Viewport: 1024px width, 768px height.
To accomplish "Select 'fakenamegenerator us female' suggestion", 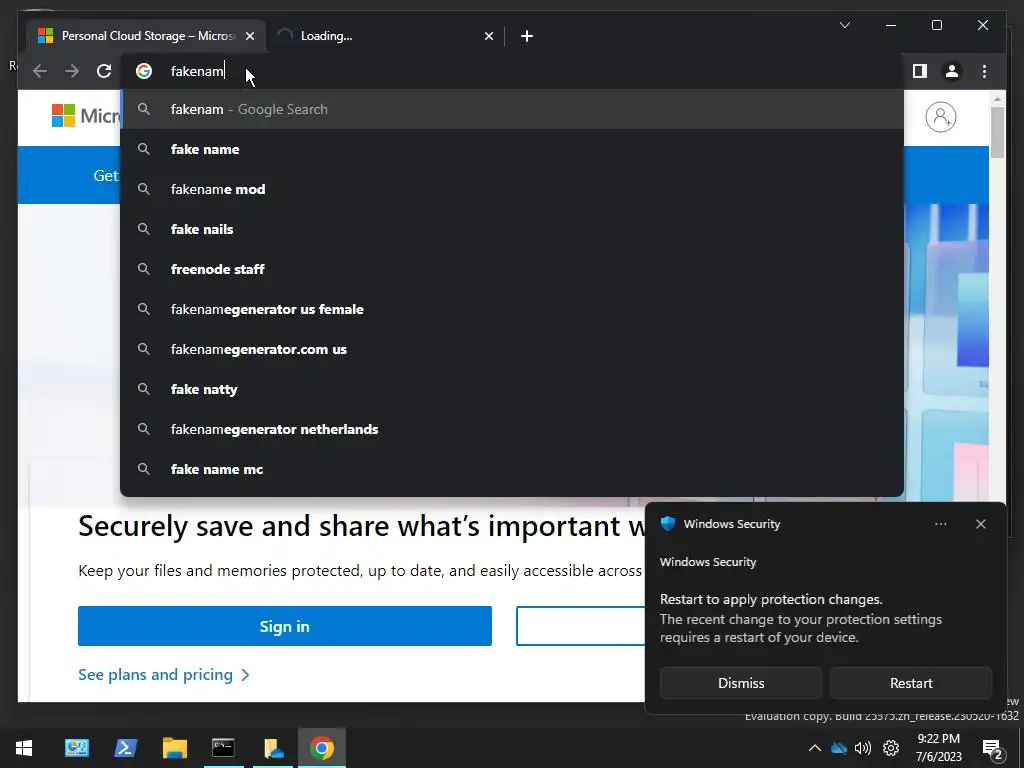I will click(x=512, y=309).
